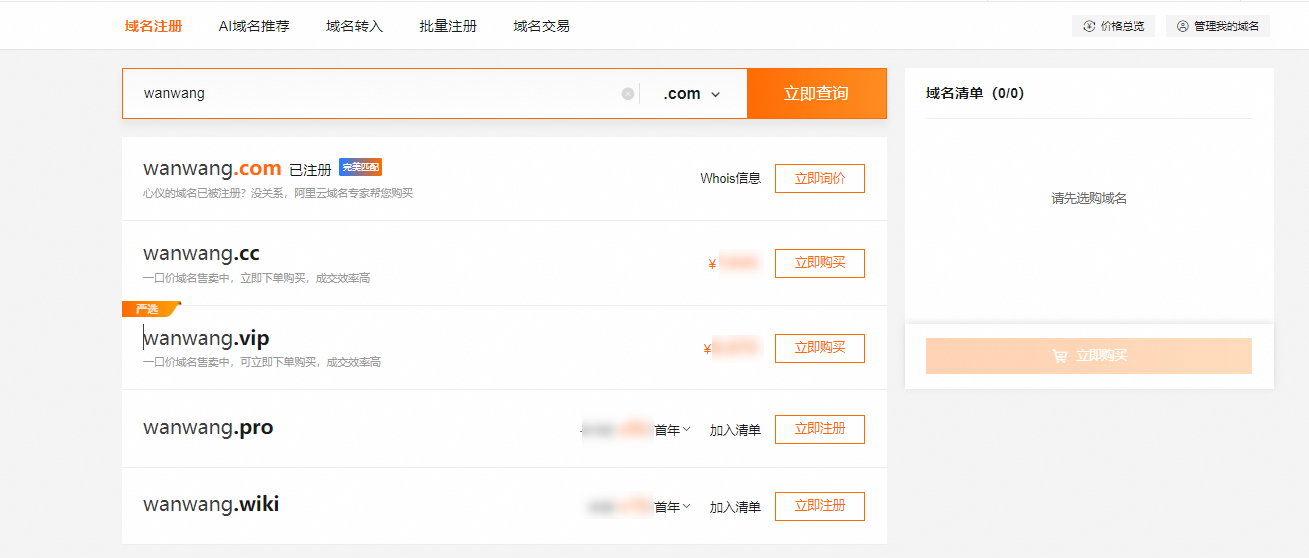Click the 完美匹配 badge beside wanwang.com

pyautogui.click(x=360, y=167)
